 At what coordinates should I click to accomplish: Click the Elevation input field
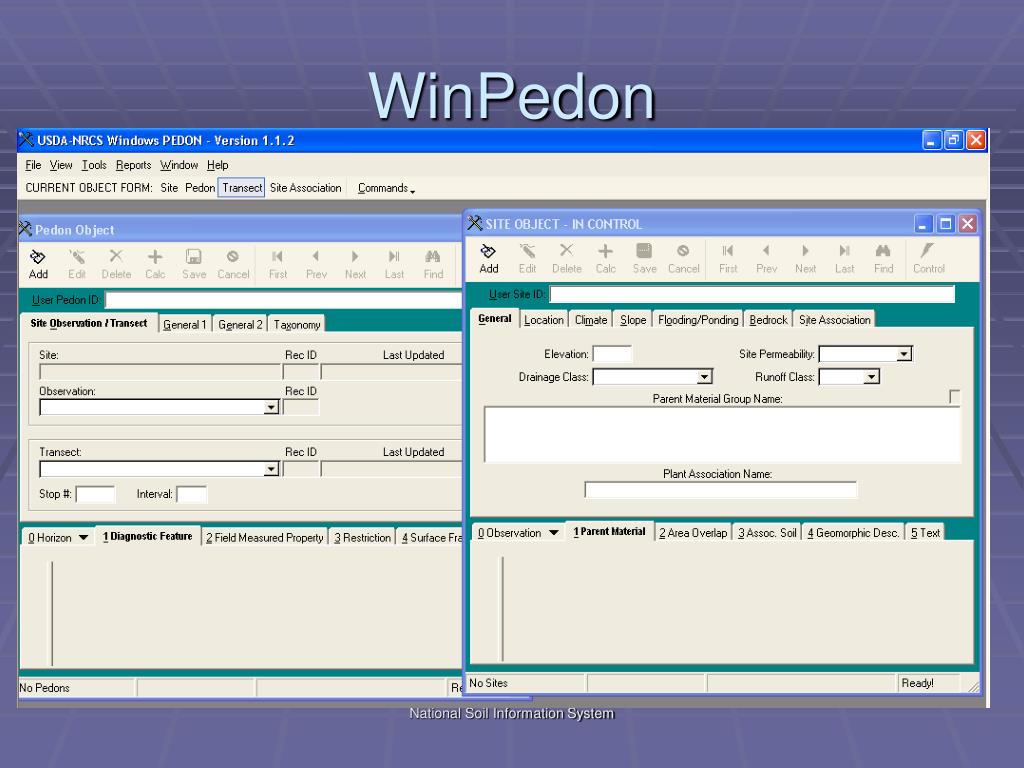[612, 354]
